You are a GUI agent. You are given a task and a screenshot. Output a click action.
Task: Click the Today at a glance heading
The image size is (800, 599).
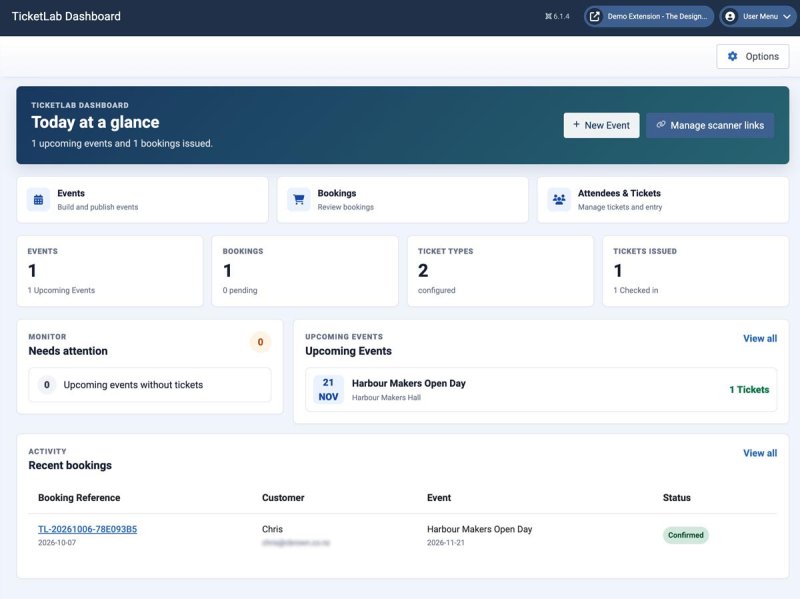point(95,122)
